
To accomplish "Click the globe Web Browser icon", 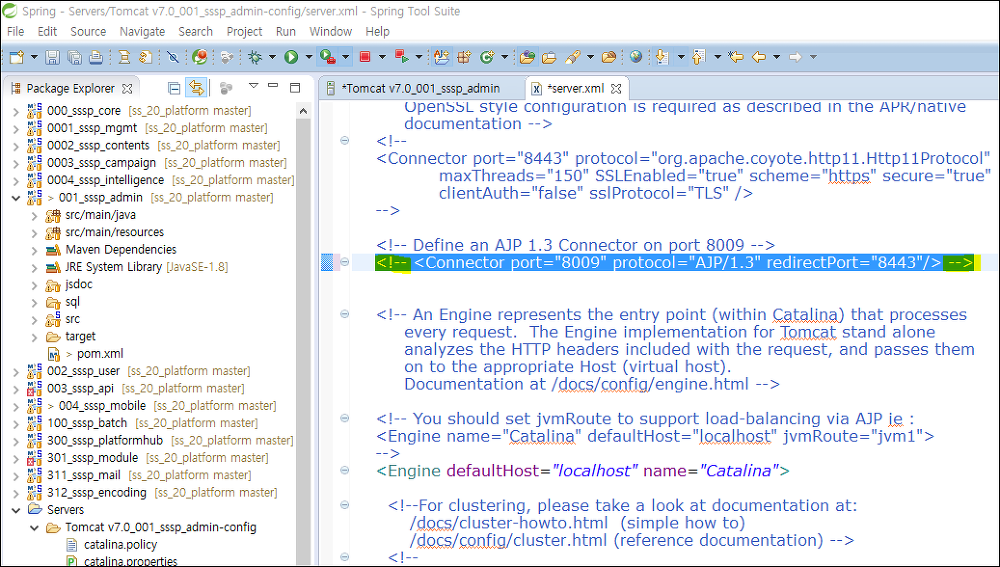I will [x=635, y=57].
